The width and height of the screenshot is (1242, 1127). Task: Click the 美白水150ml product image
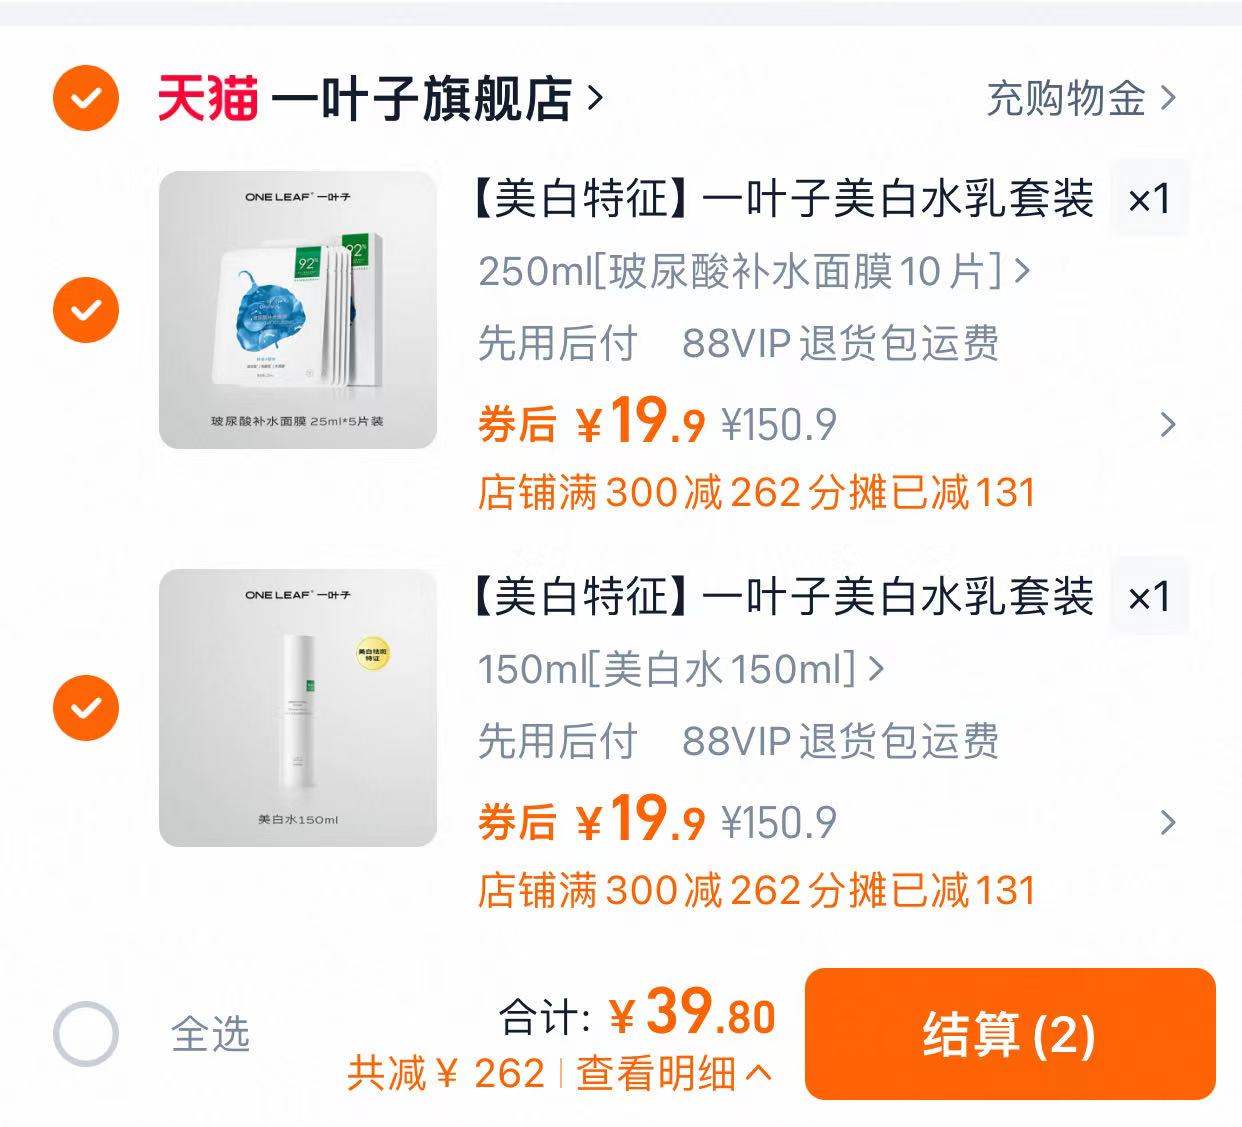pos(300,707)
